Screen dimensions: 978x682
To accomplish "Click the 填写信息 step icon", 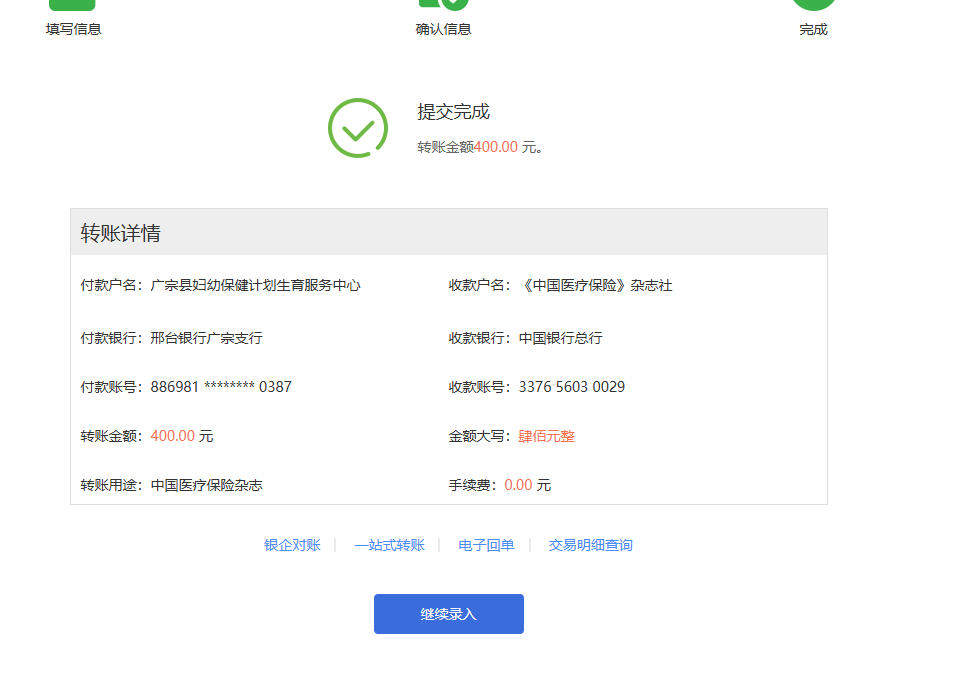I will coord(72,5).
